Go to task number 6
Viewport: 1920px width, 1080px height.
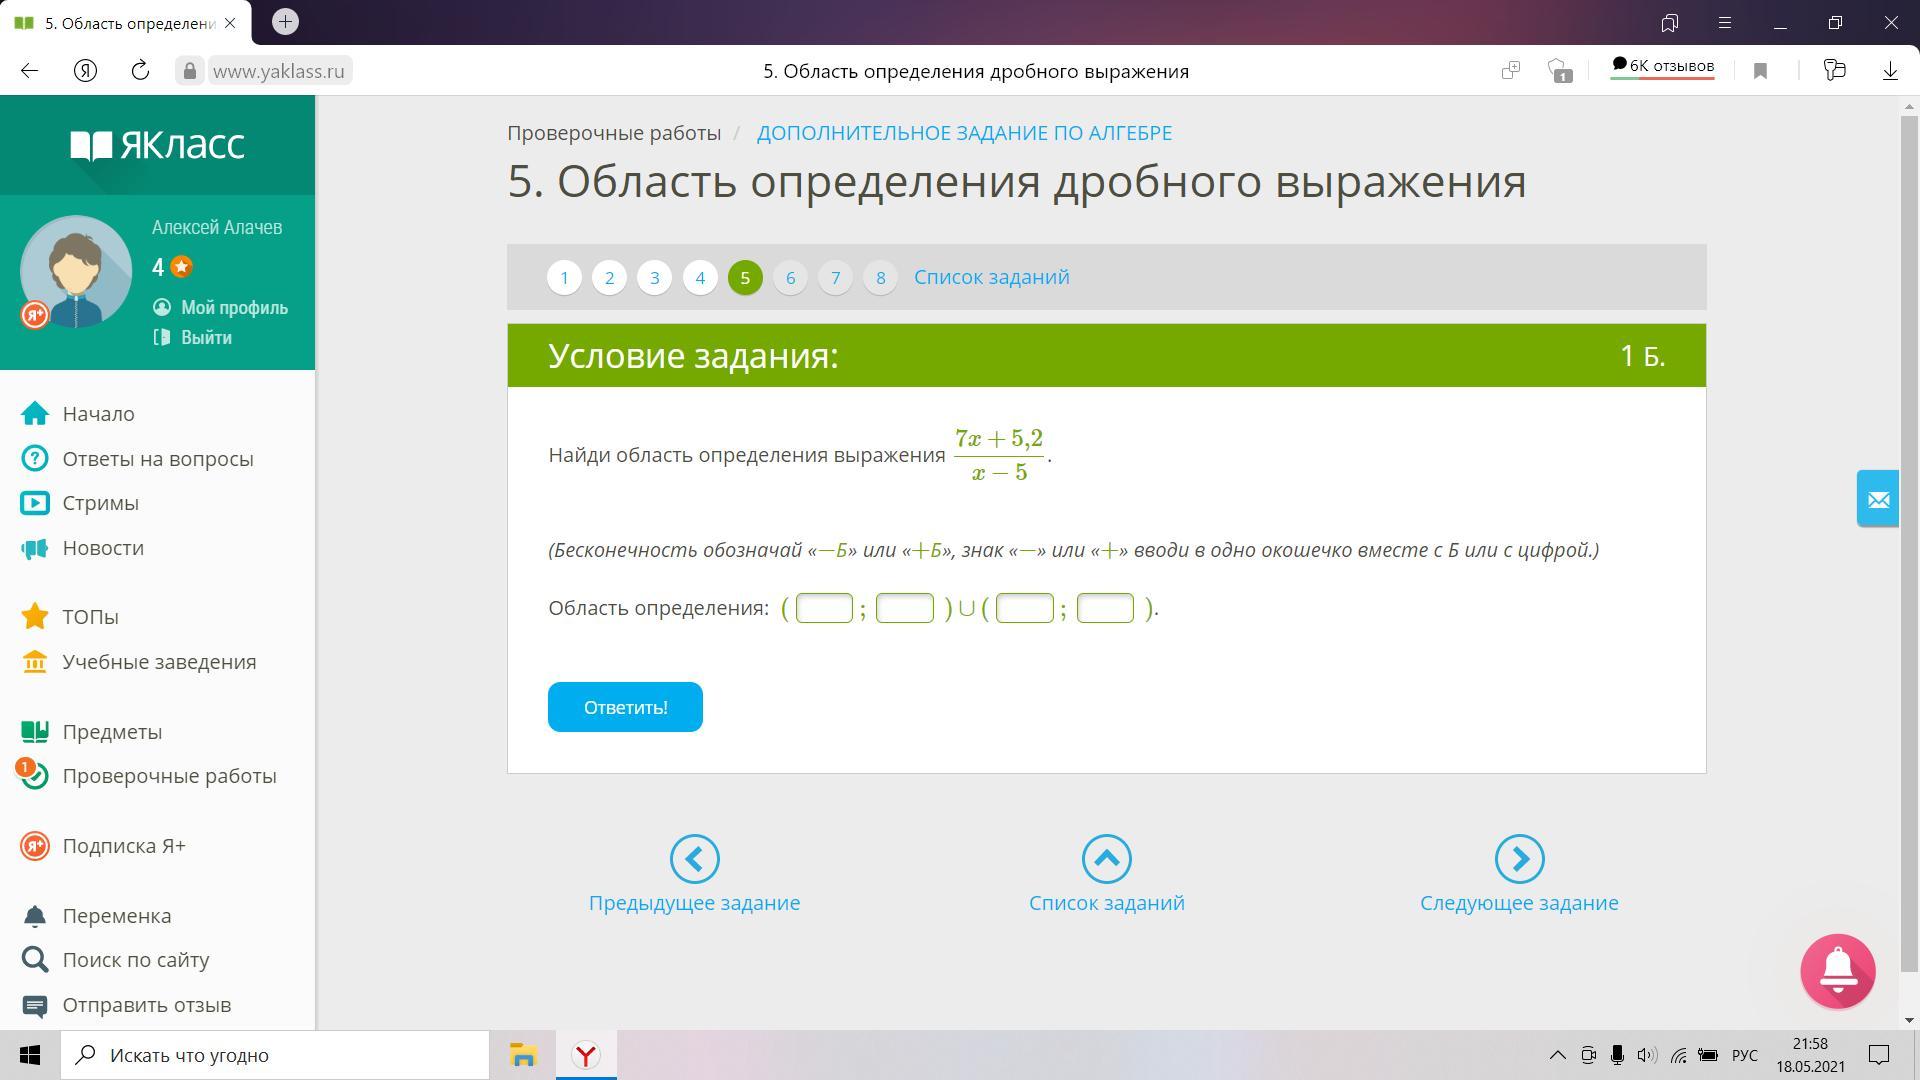coord(790,278)
